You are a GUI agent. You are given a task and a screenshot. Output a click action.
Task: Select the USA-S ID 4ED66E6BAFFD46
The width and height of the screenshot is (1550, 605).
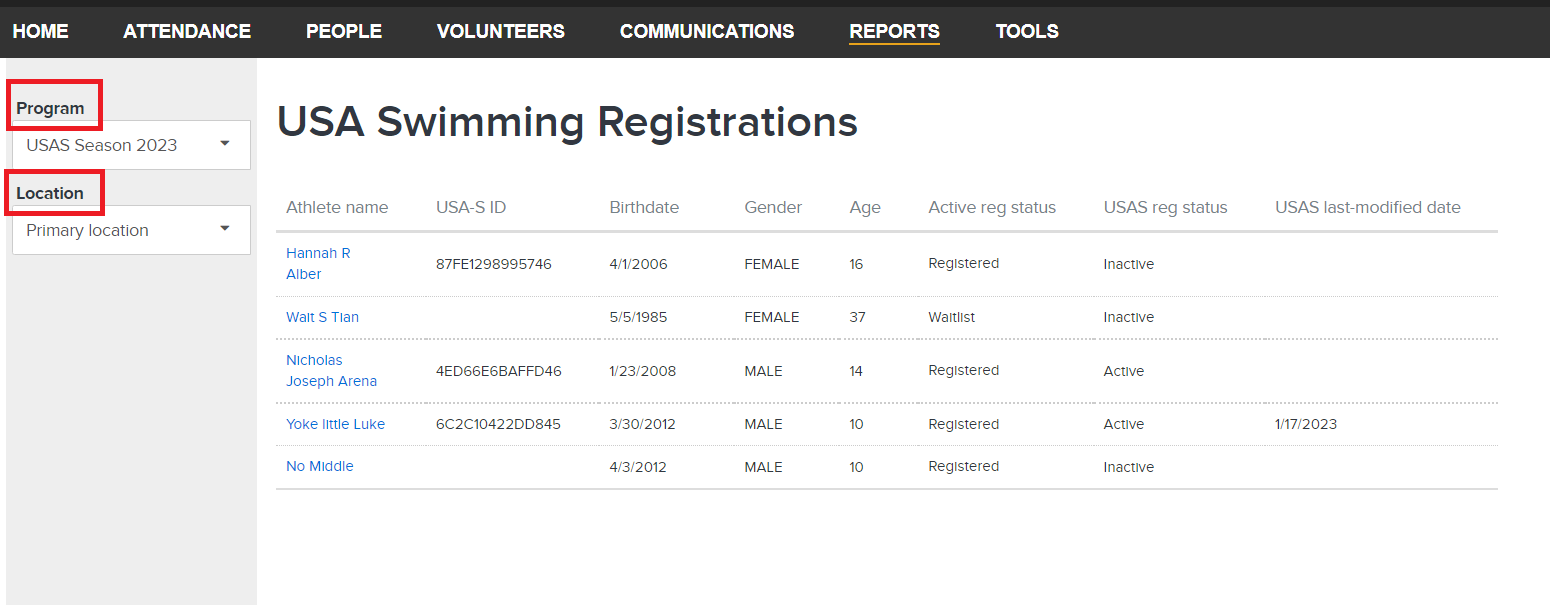point(499,371)
